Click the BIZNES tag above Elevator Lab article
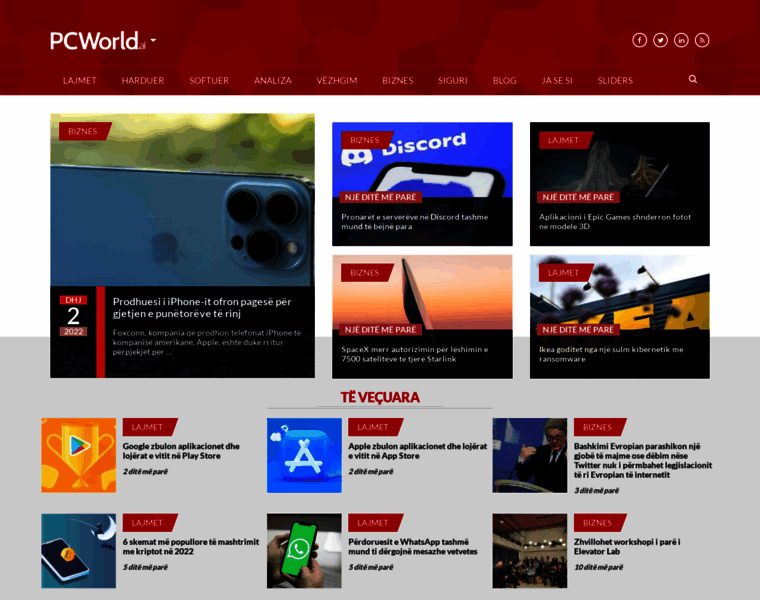Screen dimensions: 760x600 point(600,523)
